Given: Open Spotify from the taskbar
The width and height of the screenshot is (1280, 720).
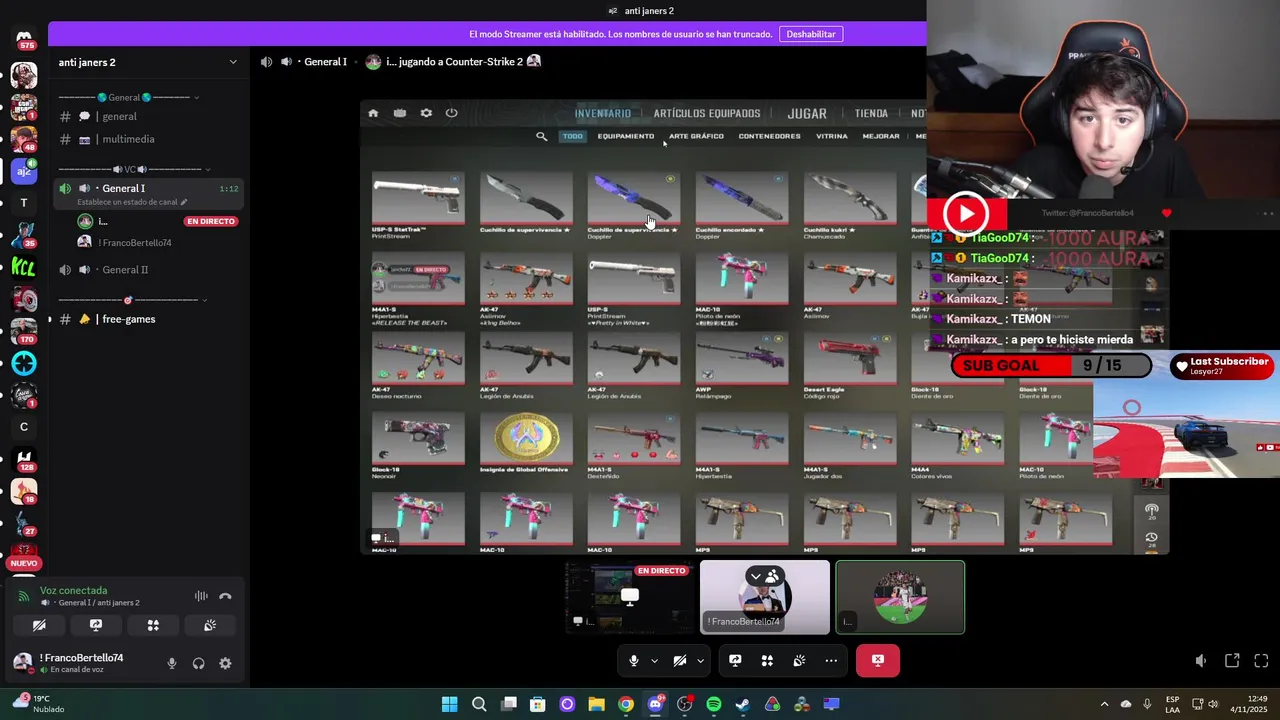Looking at the screenshot, I should click(713, 704).
